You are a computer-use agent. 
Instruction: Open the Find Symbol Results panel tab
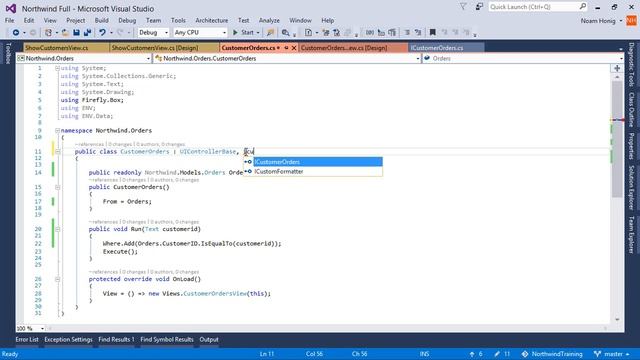pyautogui.click(x=167, y=340)
